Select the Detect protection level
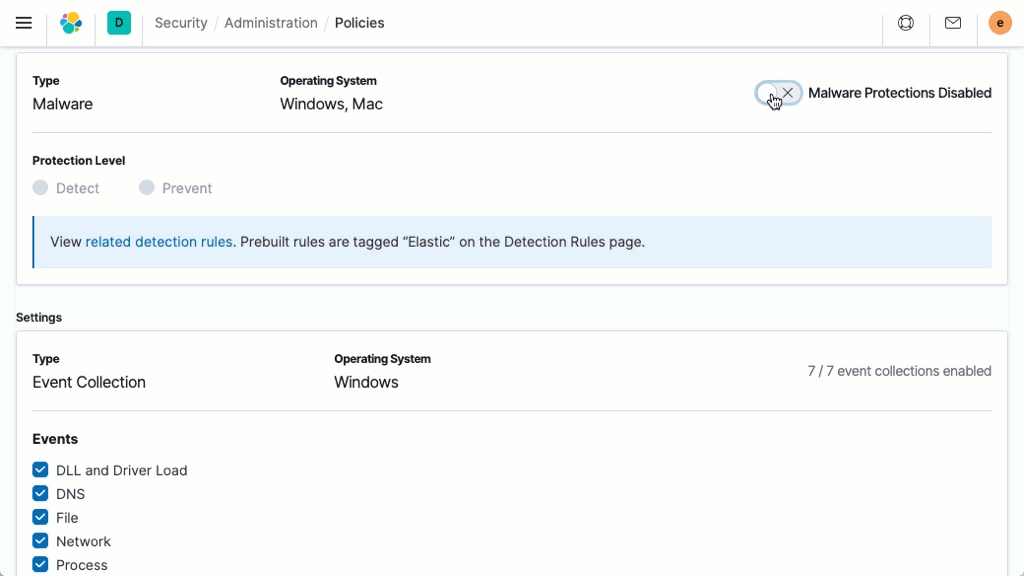This screenshot has height=576, width=1024. click(x=41, y=188)
